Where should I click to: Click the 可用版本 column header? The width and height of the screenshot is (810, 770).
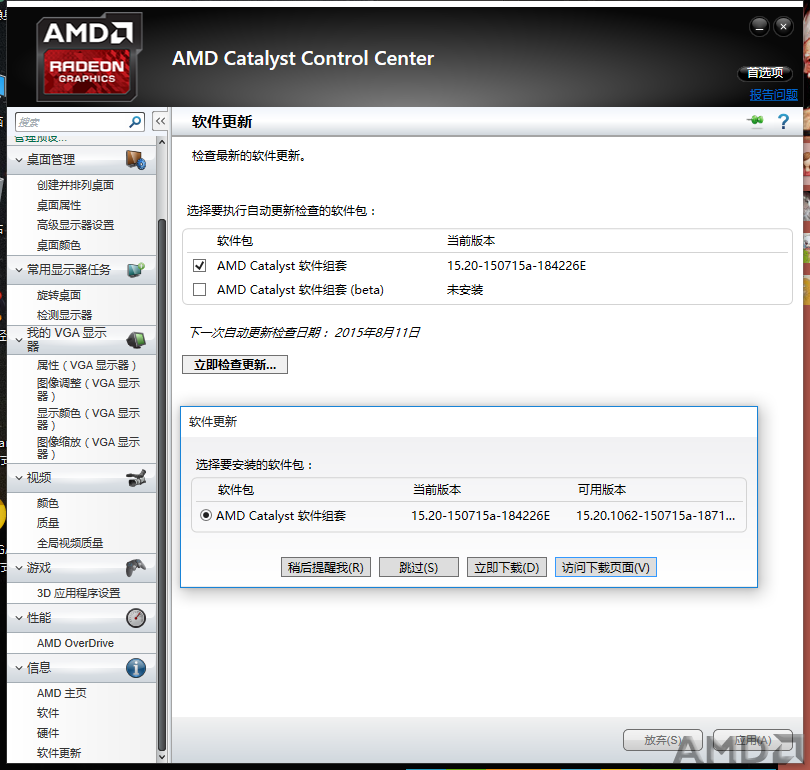(602, 490)
